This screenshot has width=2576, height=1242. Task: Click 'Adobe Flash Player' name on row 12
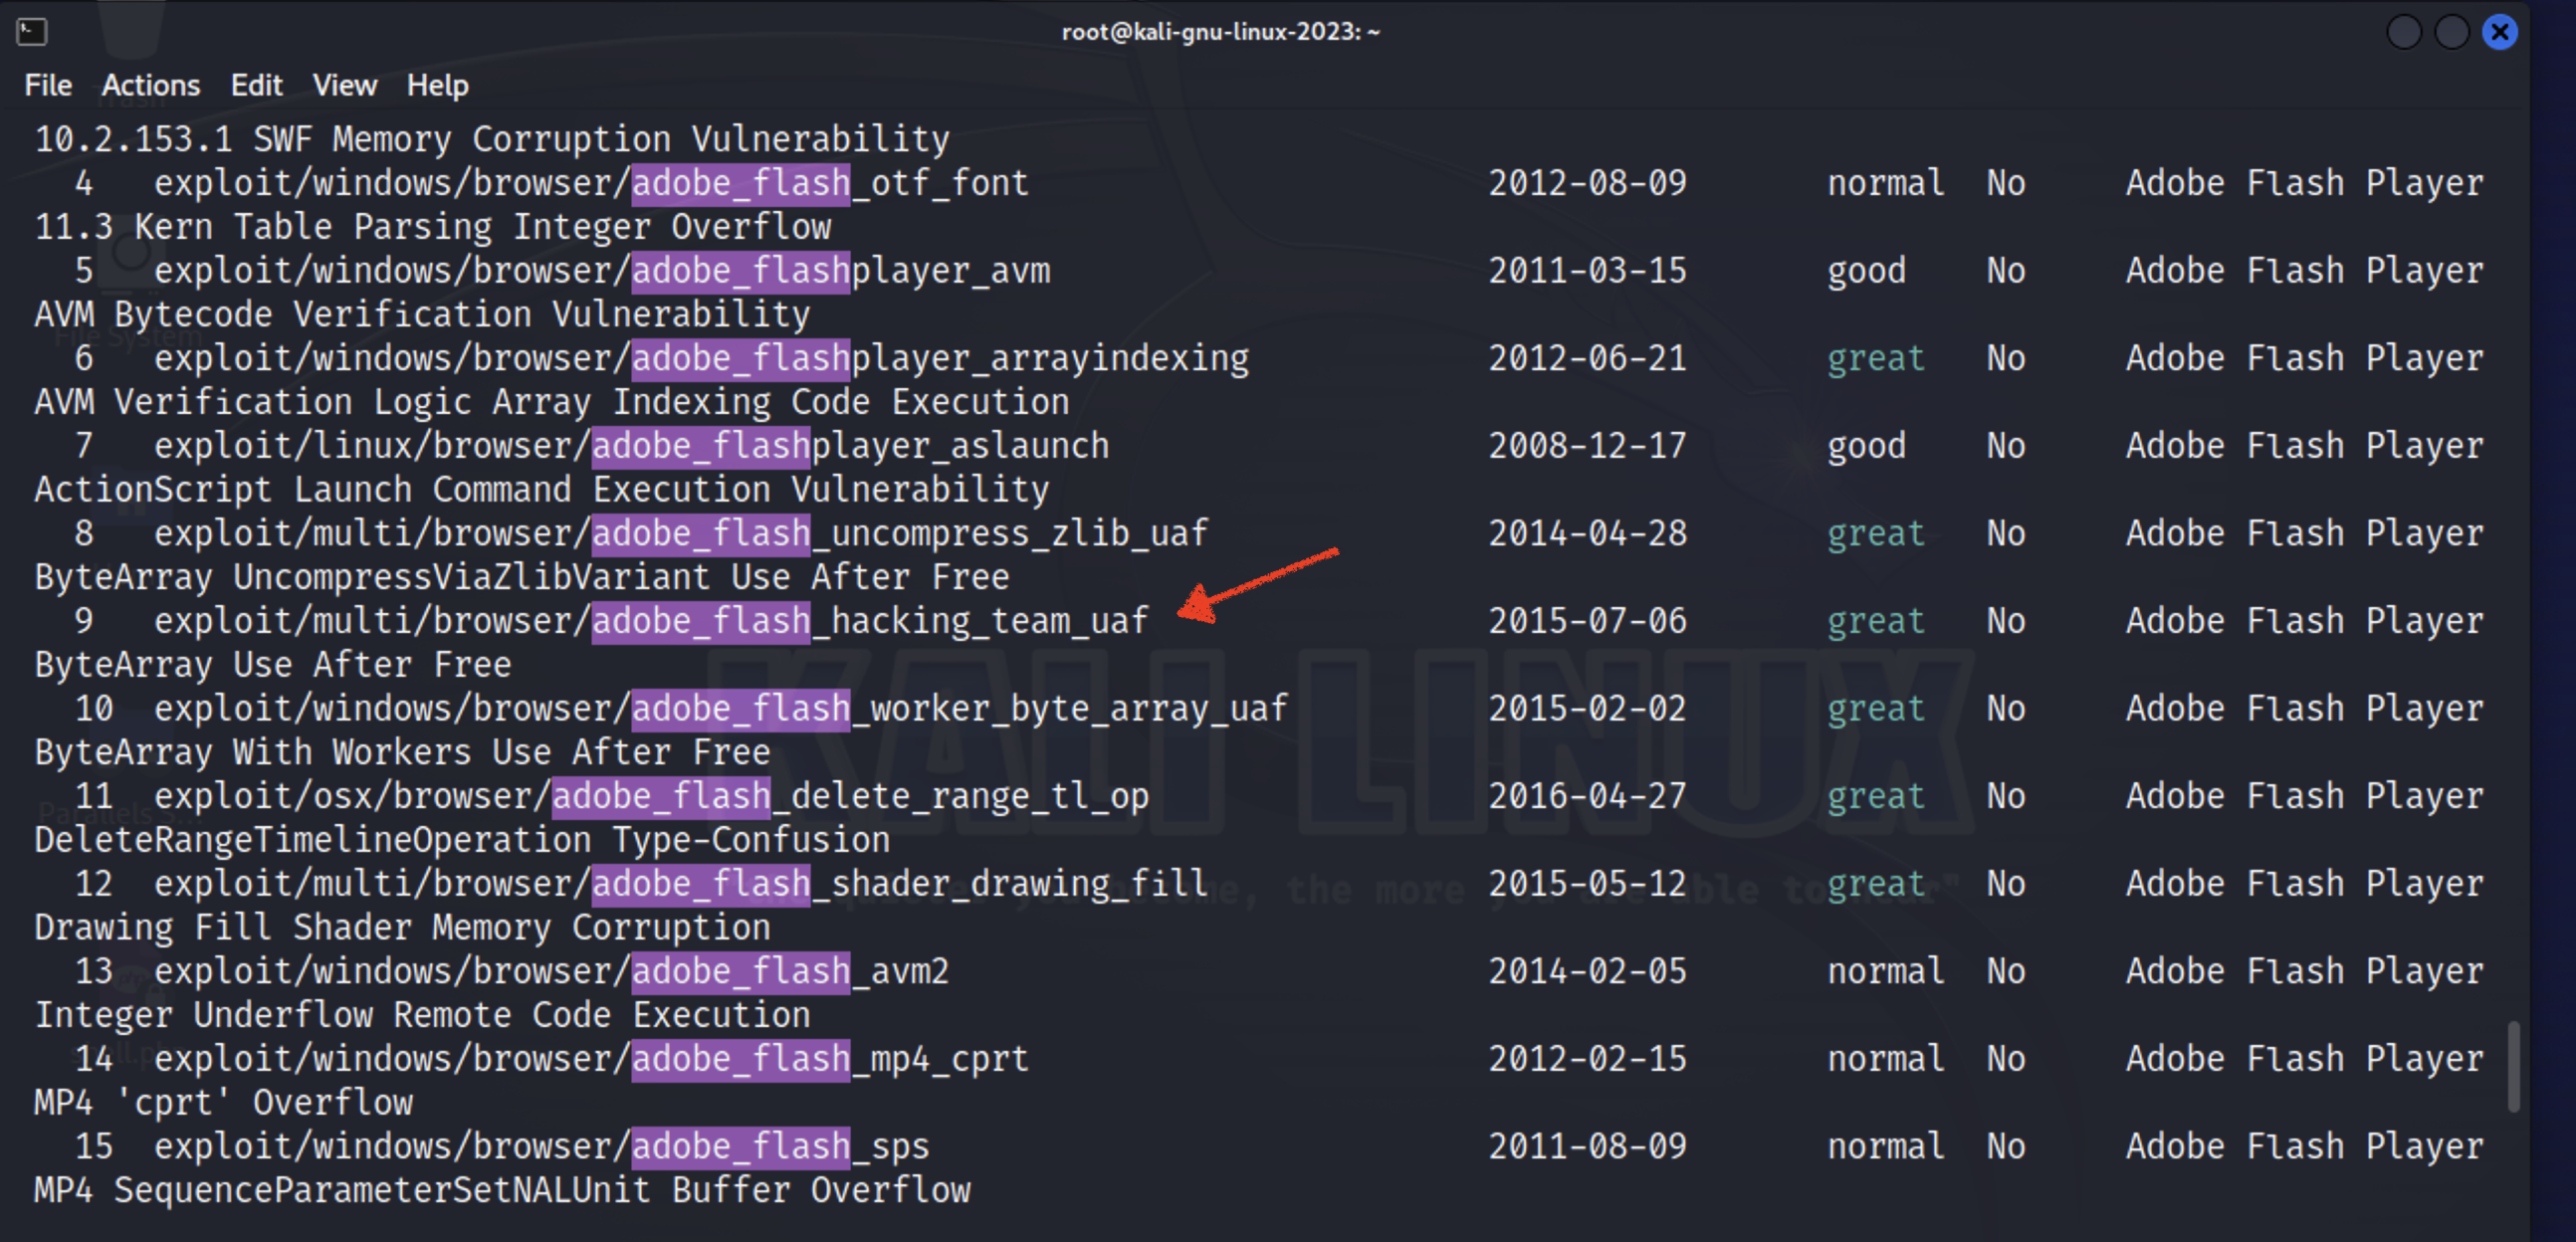click(x=2305, y=884)
